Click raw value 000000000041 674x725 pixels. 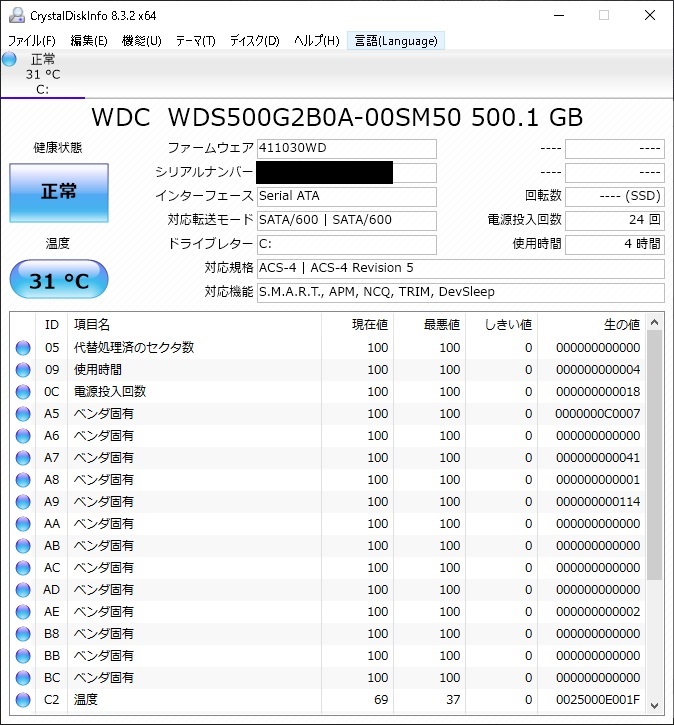pos(598,458)
